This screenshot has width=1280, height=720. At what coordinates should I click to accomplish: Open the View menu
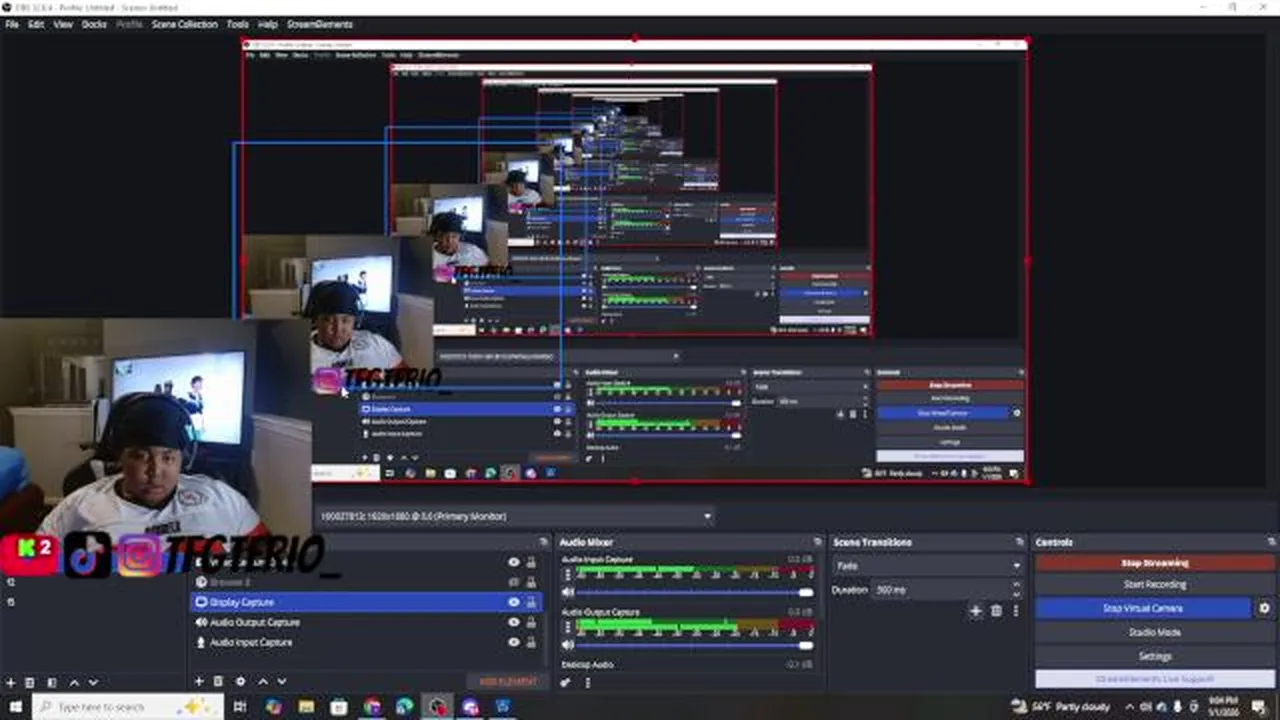coord(63,24)
